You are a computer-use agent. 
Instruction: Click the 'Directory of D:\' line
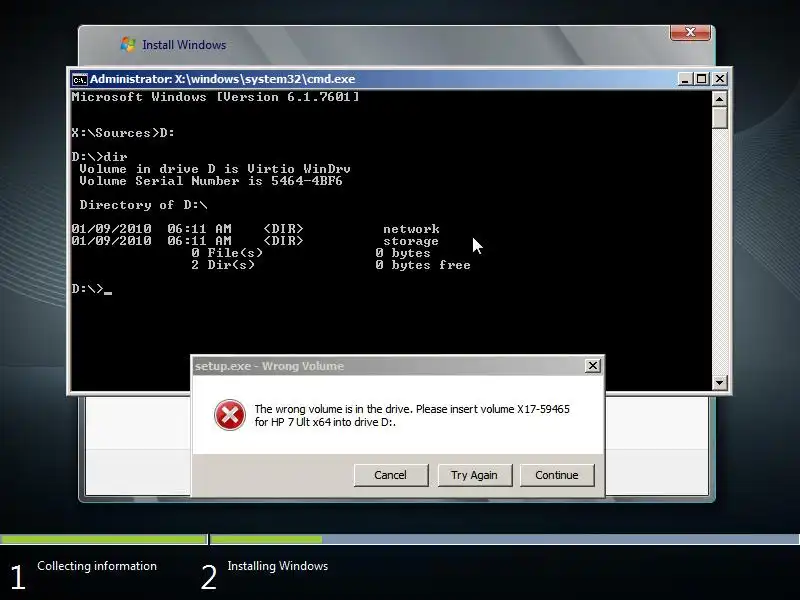click(143, 205)
